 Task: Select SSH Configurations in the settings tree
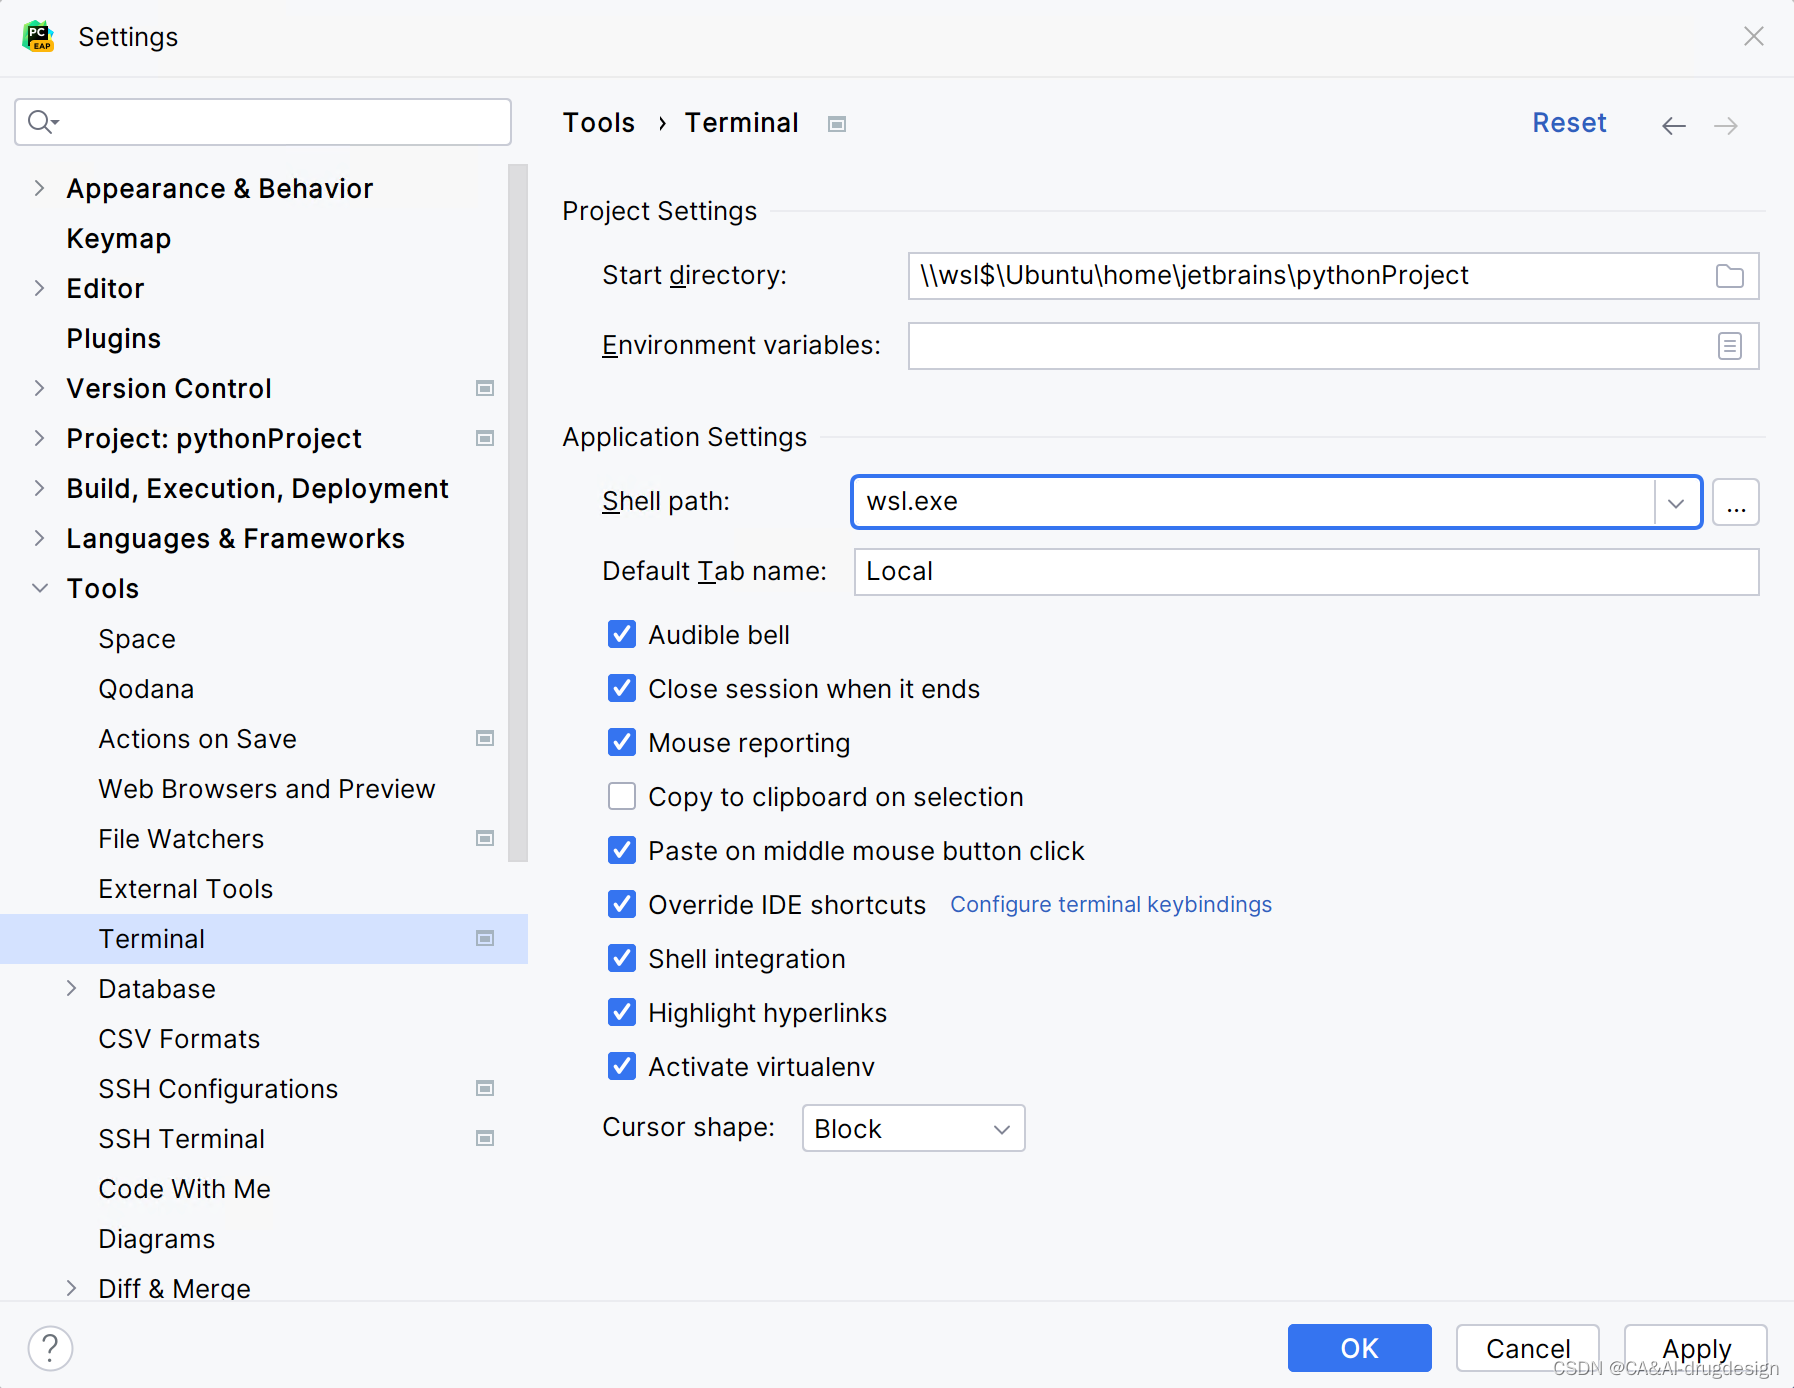(218, 1088)
